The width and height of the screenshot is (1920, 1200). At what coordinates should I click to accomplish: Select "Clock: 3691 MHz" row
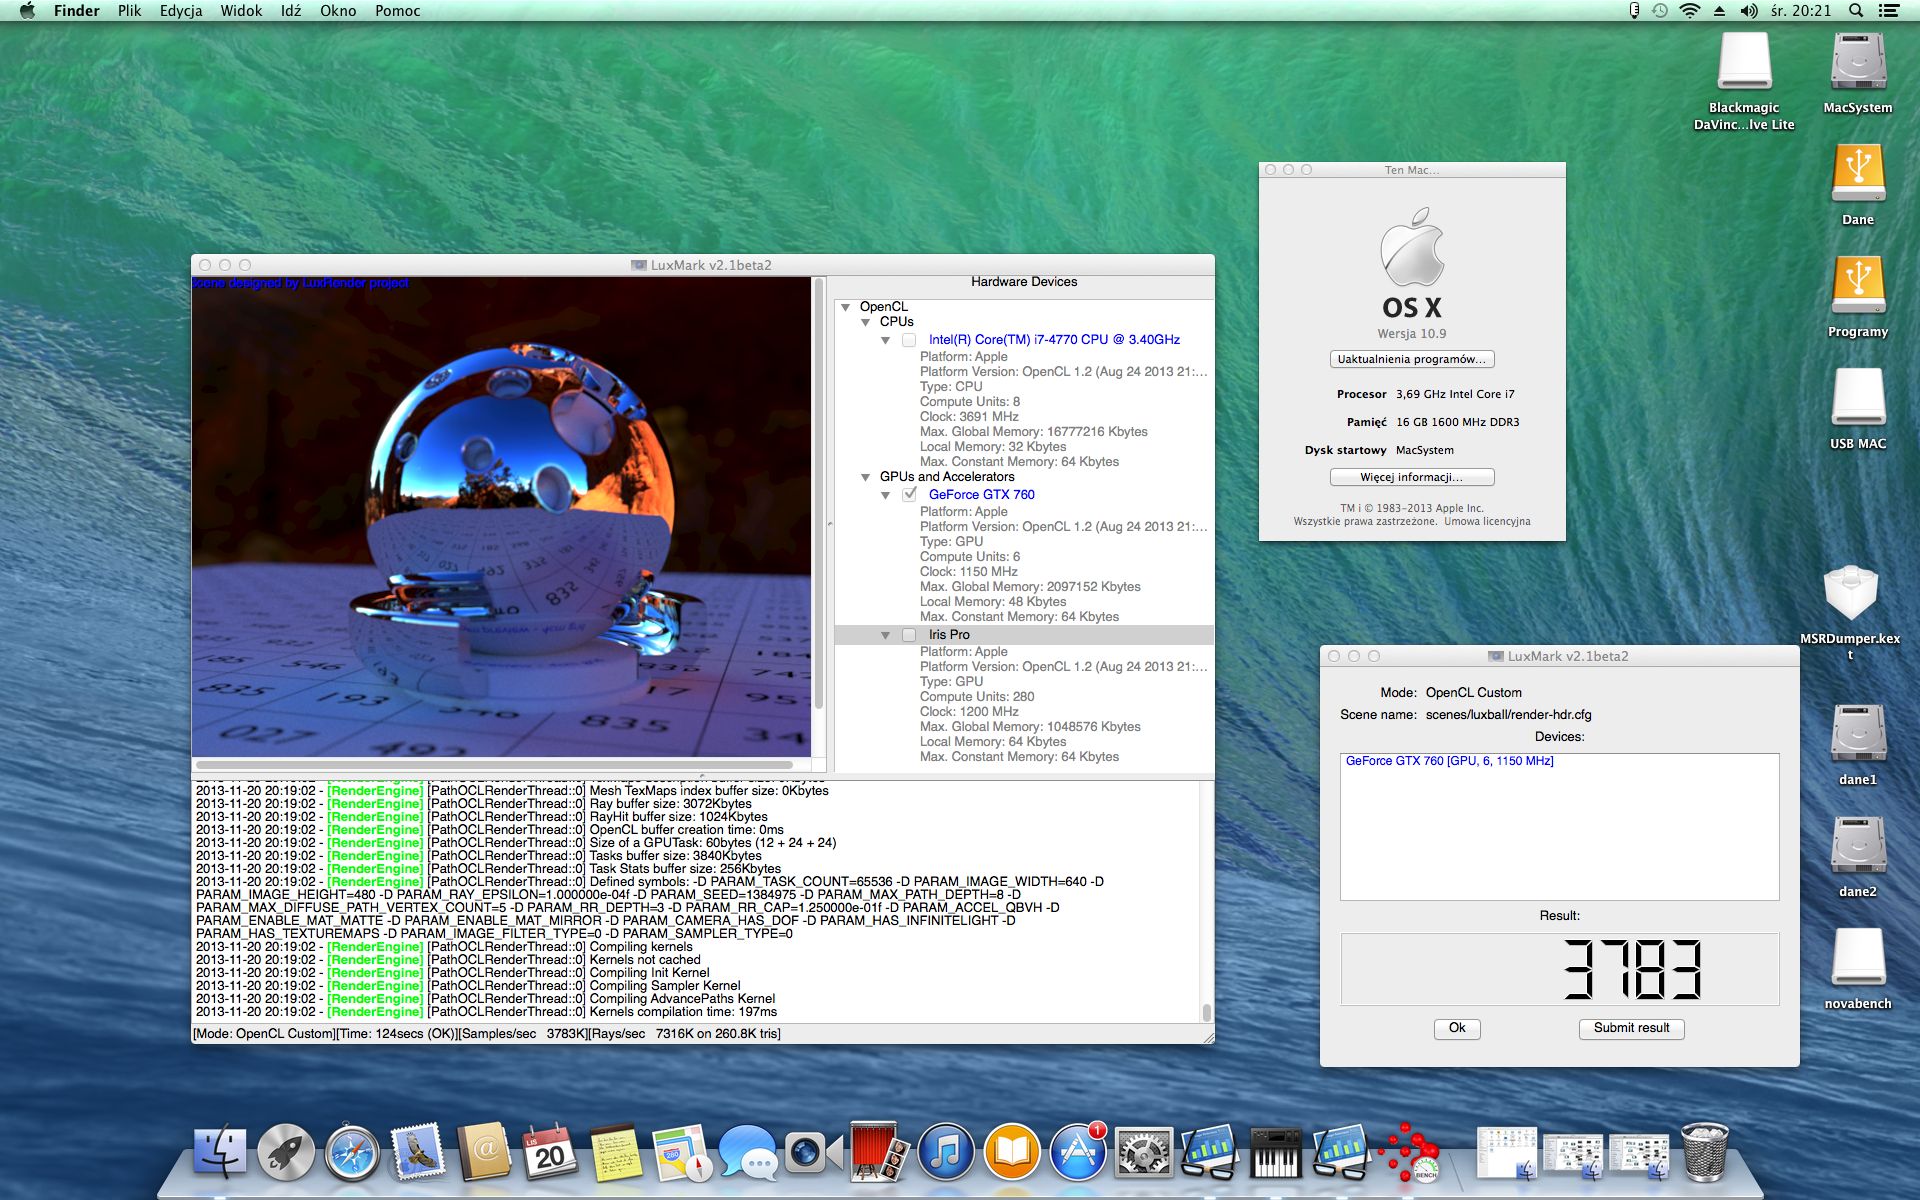pyautogui.click(x=969, y=417)
